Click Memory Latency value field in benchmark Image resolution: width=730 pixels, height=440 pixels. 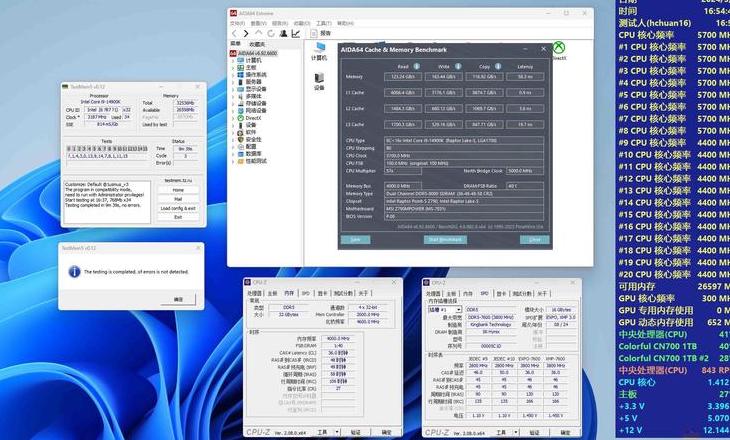(525, 77)
